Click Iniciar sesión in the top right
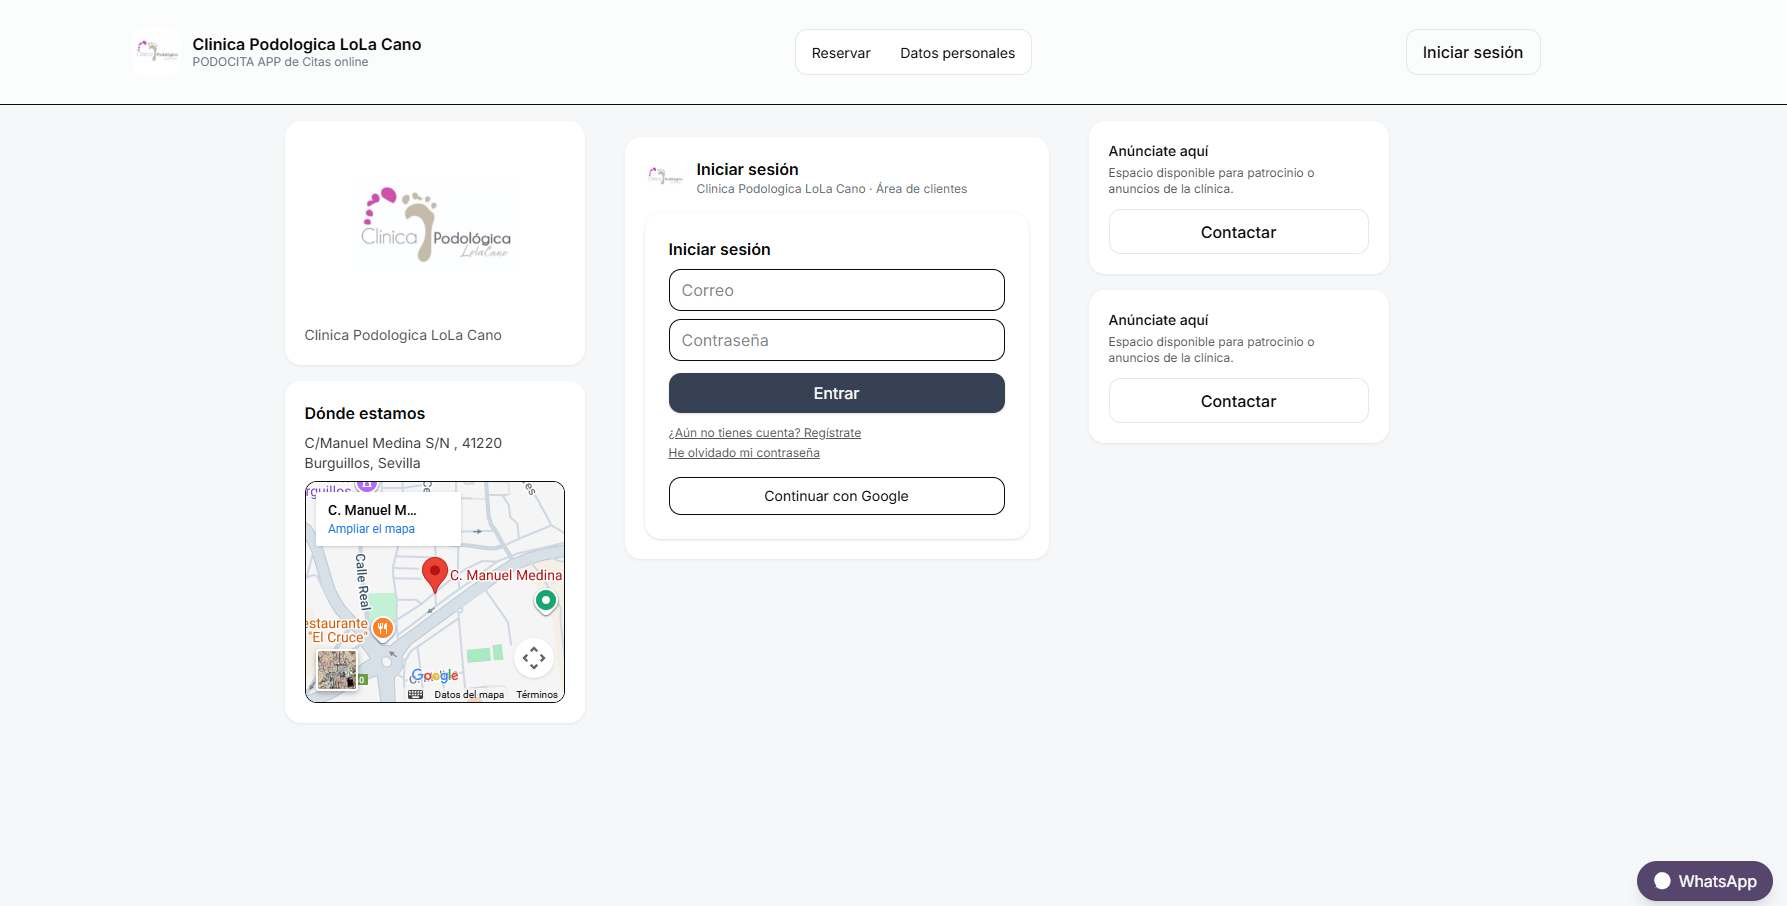Image resolution: width=1787 pixels, height=906 pixels. click(1472, 52)
